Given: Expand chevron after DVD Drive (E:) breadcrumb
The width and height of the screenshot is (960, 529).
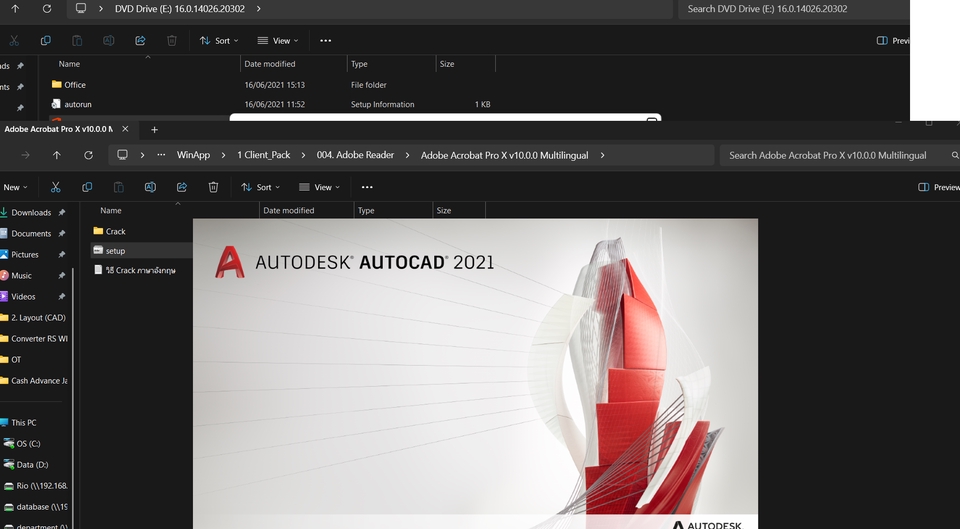Looking at the screenshot, I should point(258,9).
